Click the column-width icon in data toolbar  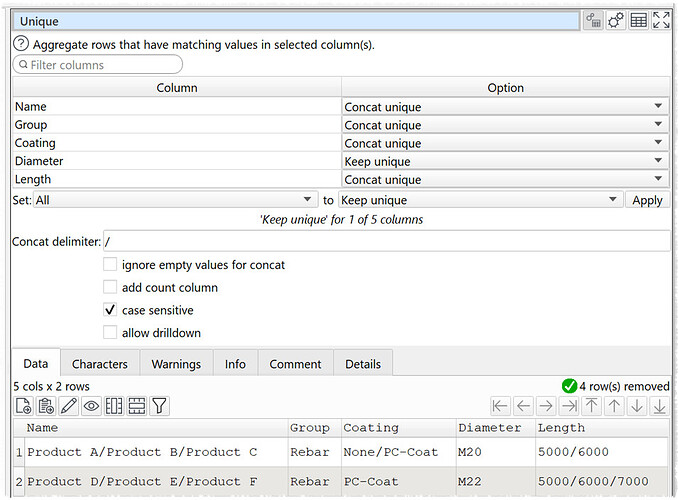pyautogui.click(x=114, y=406)
